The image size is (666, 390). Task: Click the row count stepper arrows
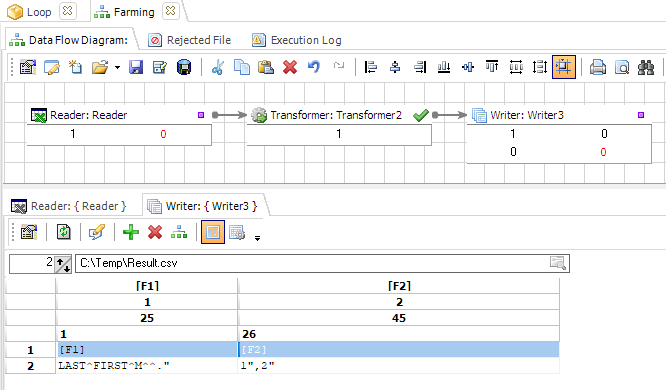tap(63, 264)
